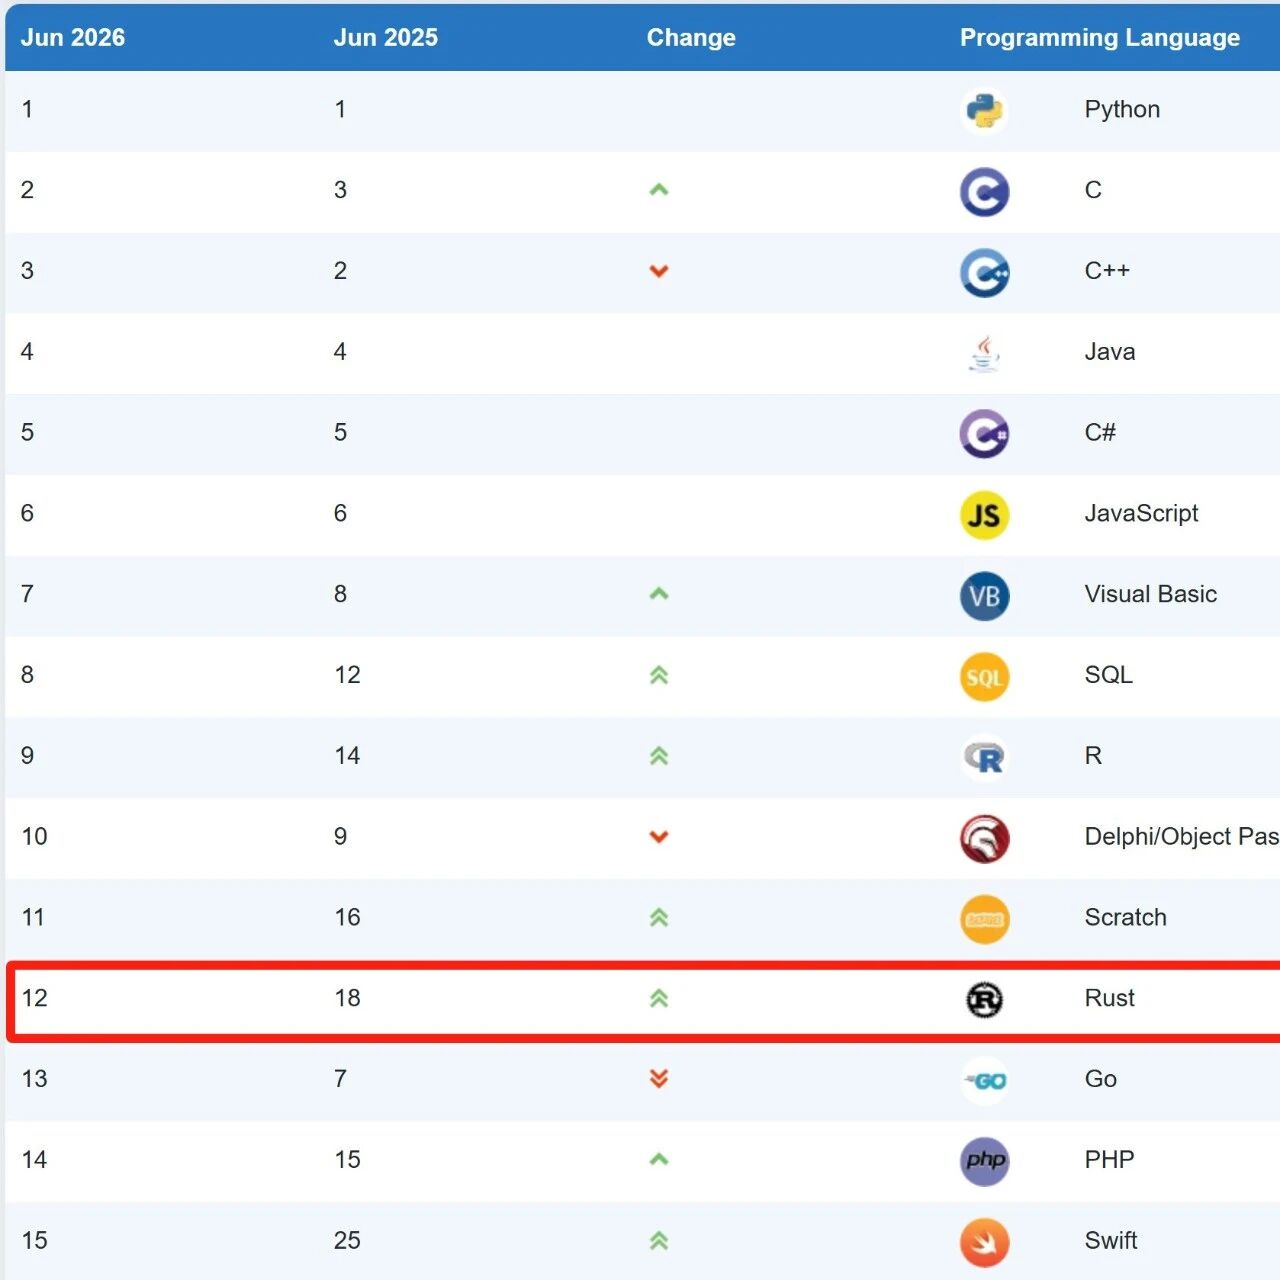Select the C# language name text
The image size is (1280, 1280).
point(1100,432)
